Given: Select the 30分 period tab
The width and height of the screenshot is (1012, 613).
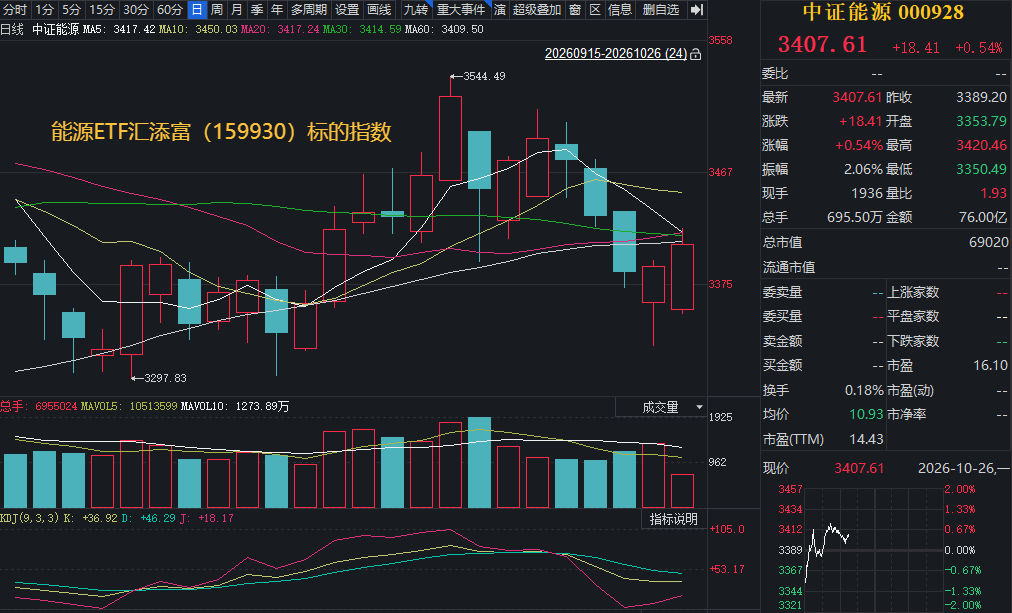Looking at the screenshot, I should 136,10.
